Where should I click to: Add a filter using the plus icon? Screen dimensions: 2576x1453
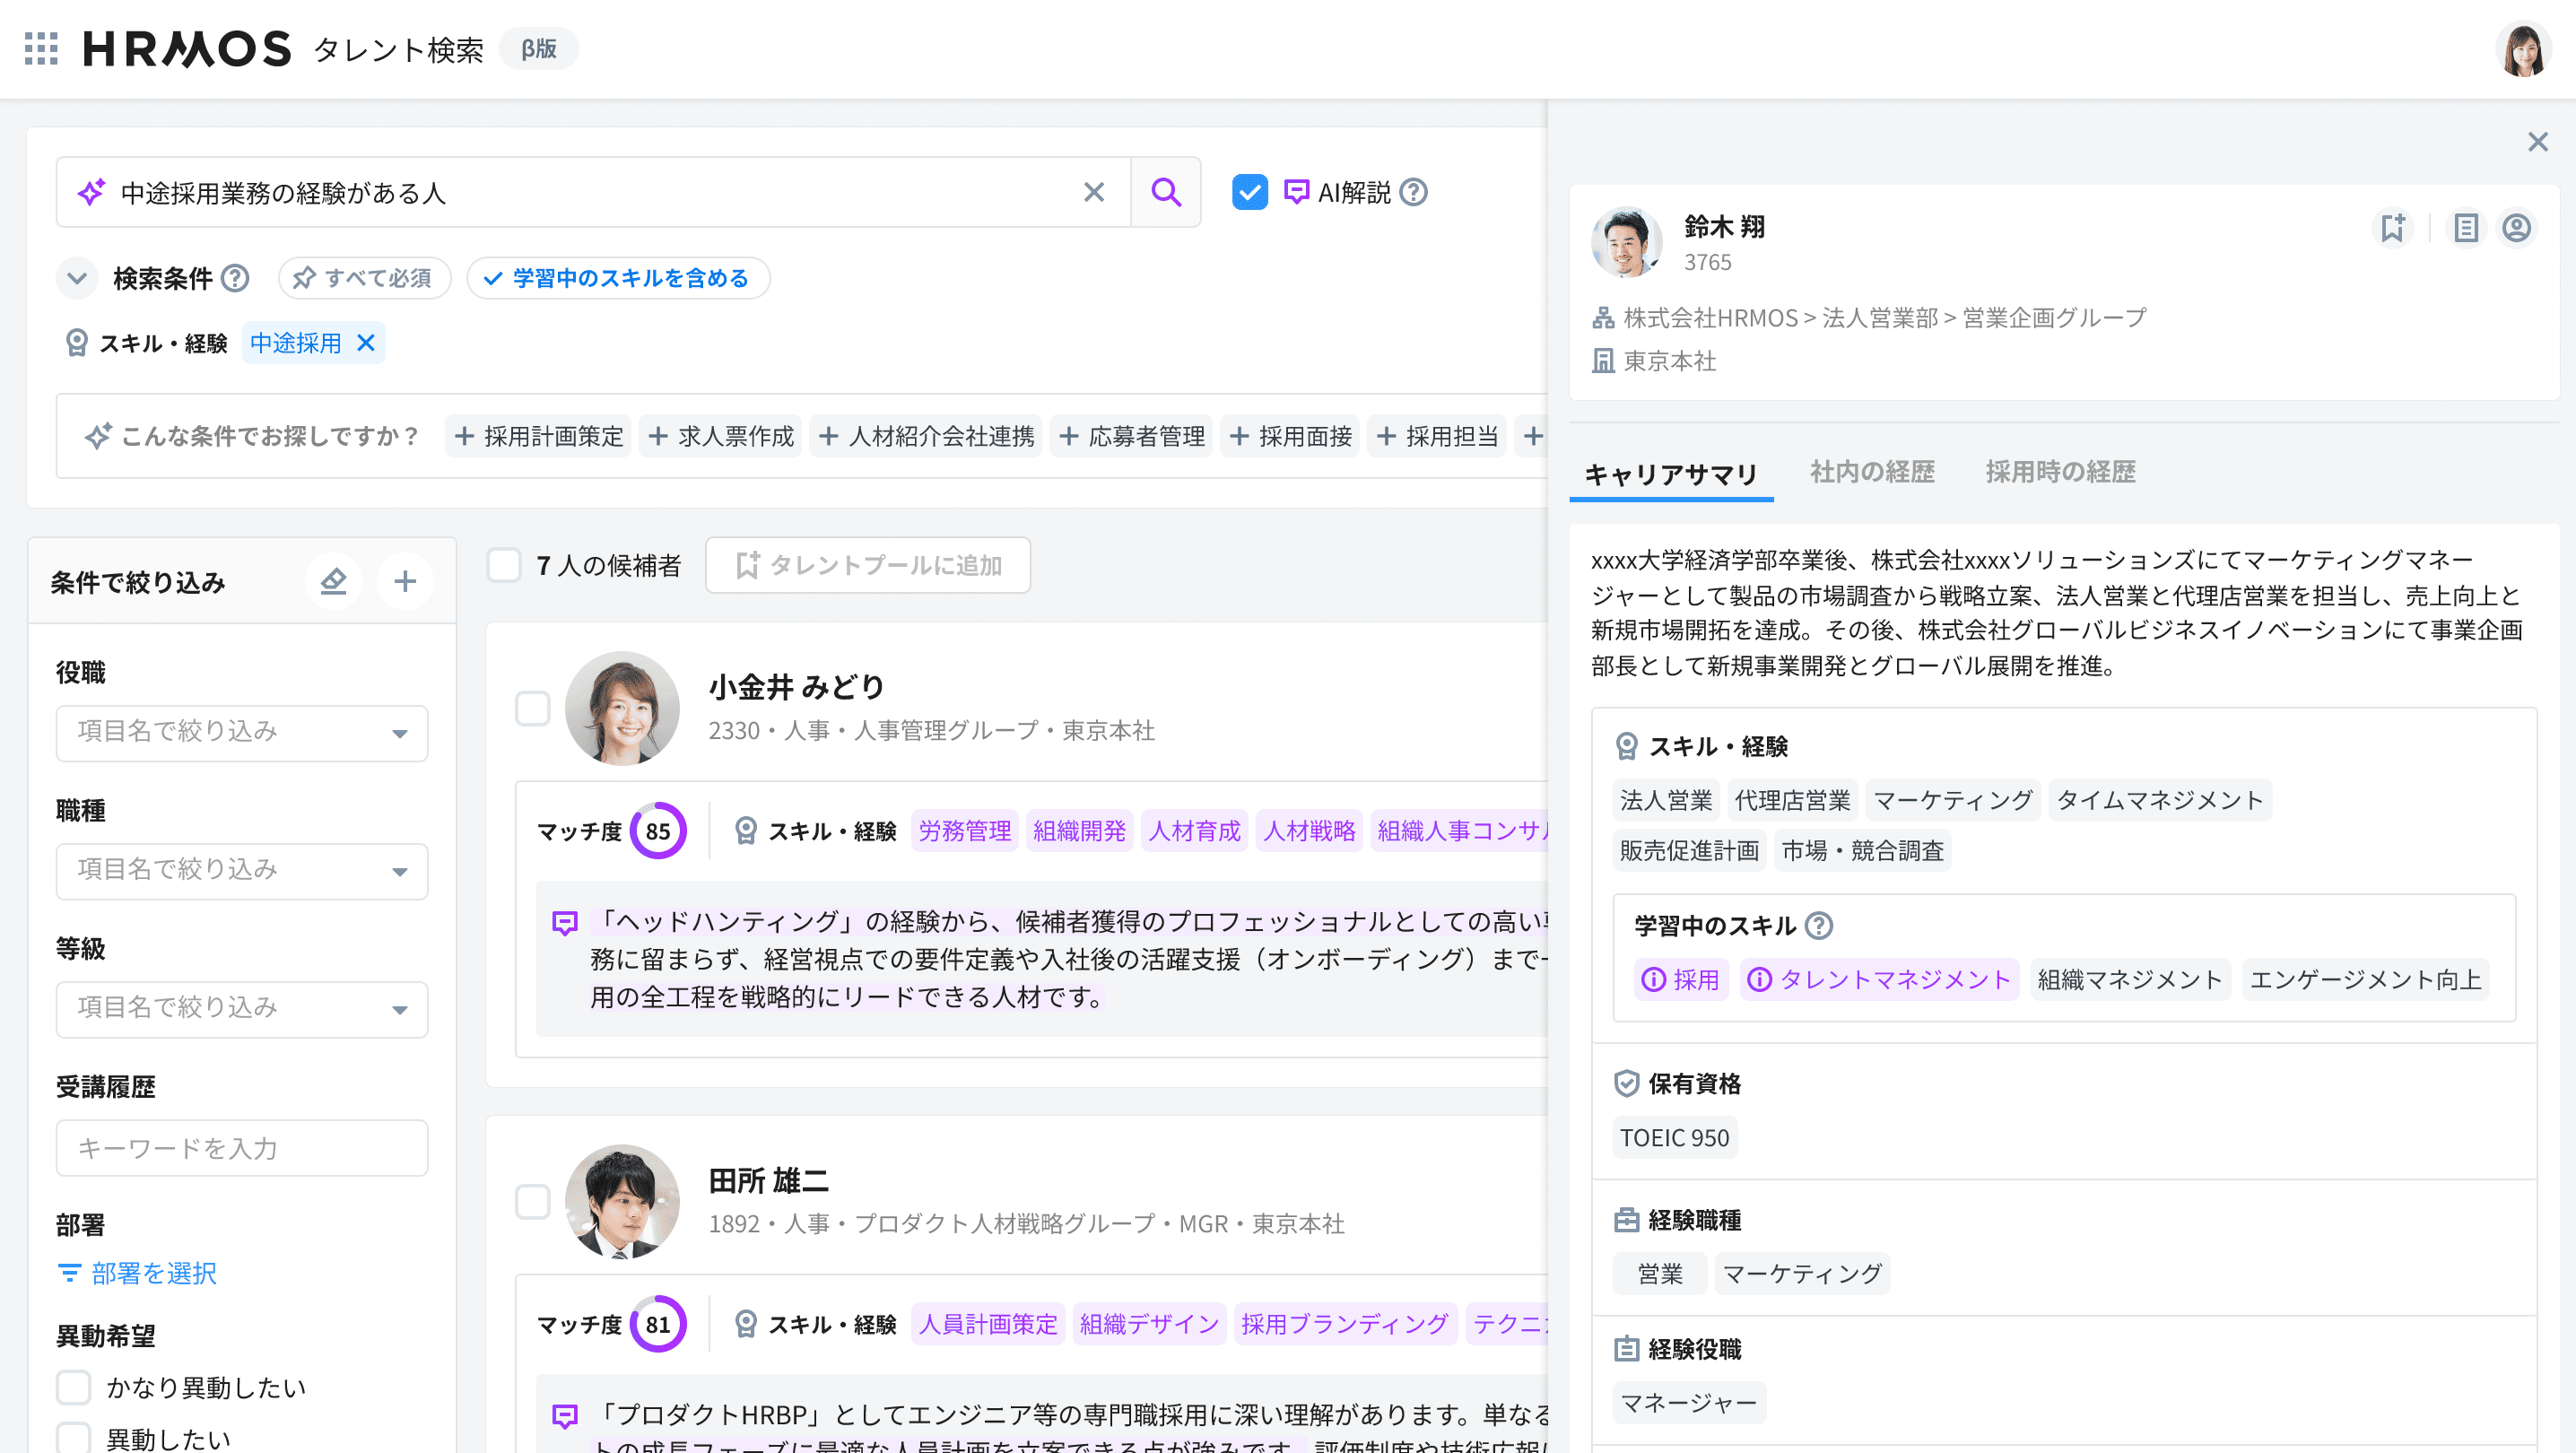pos(405,581)
